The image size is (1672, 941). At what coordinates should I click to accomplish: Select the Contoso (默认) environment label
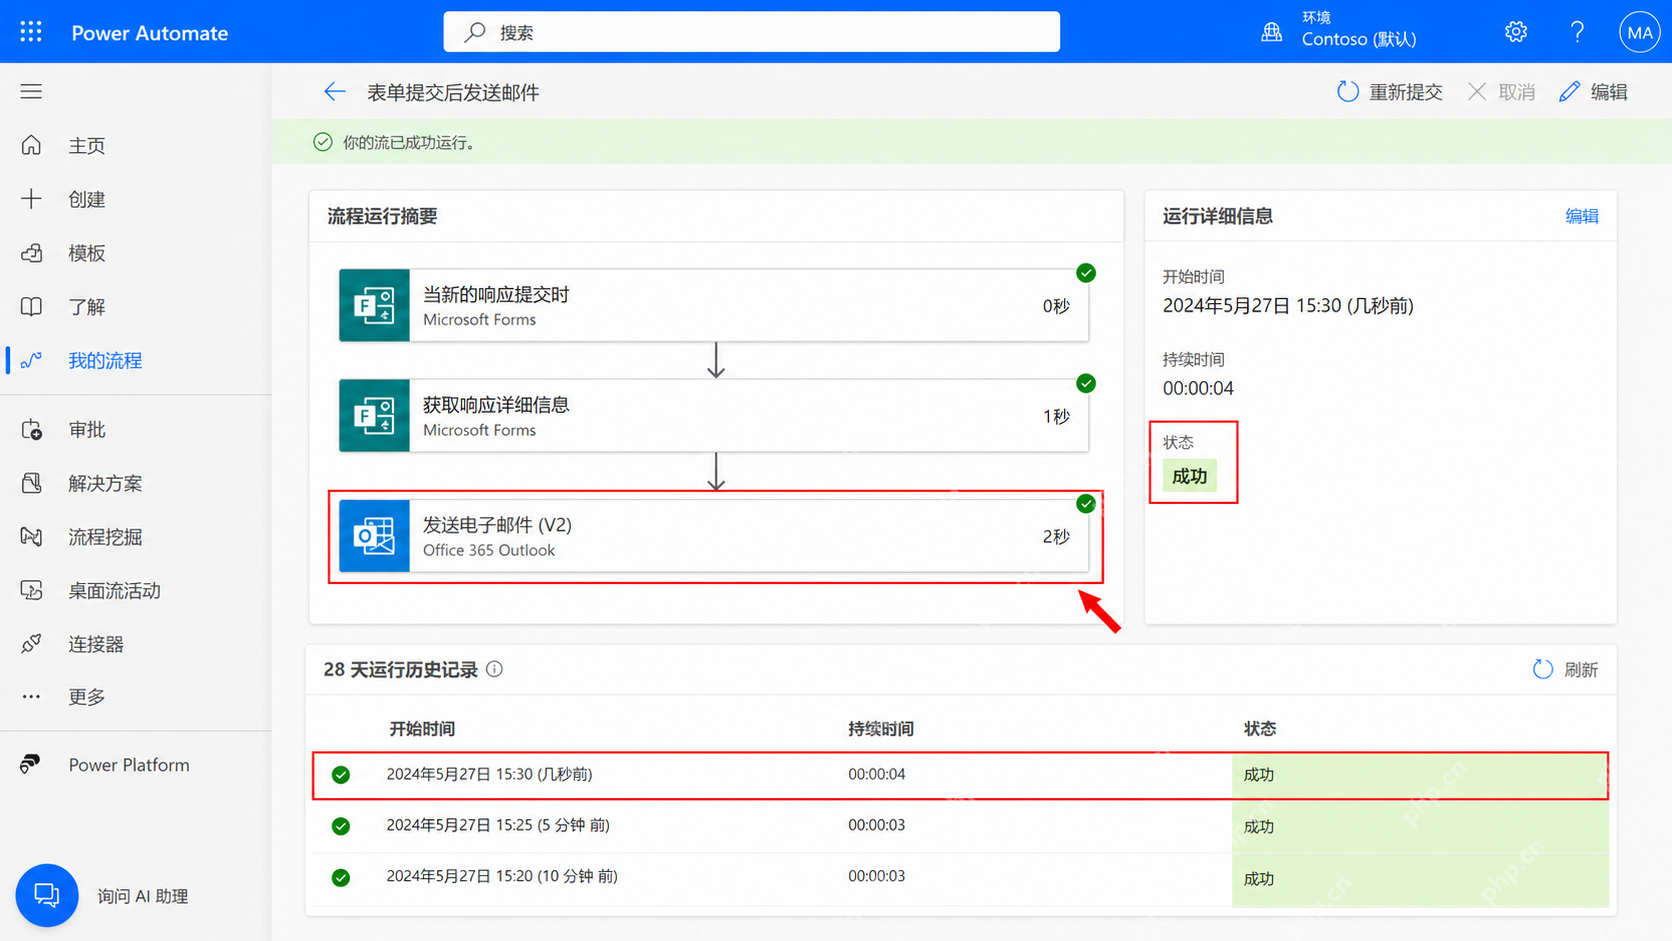[1359, 40]
